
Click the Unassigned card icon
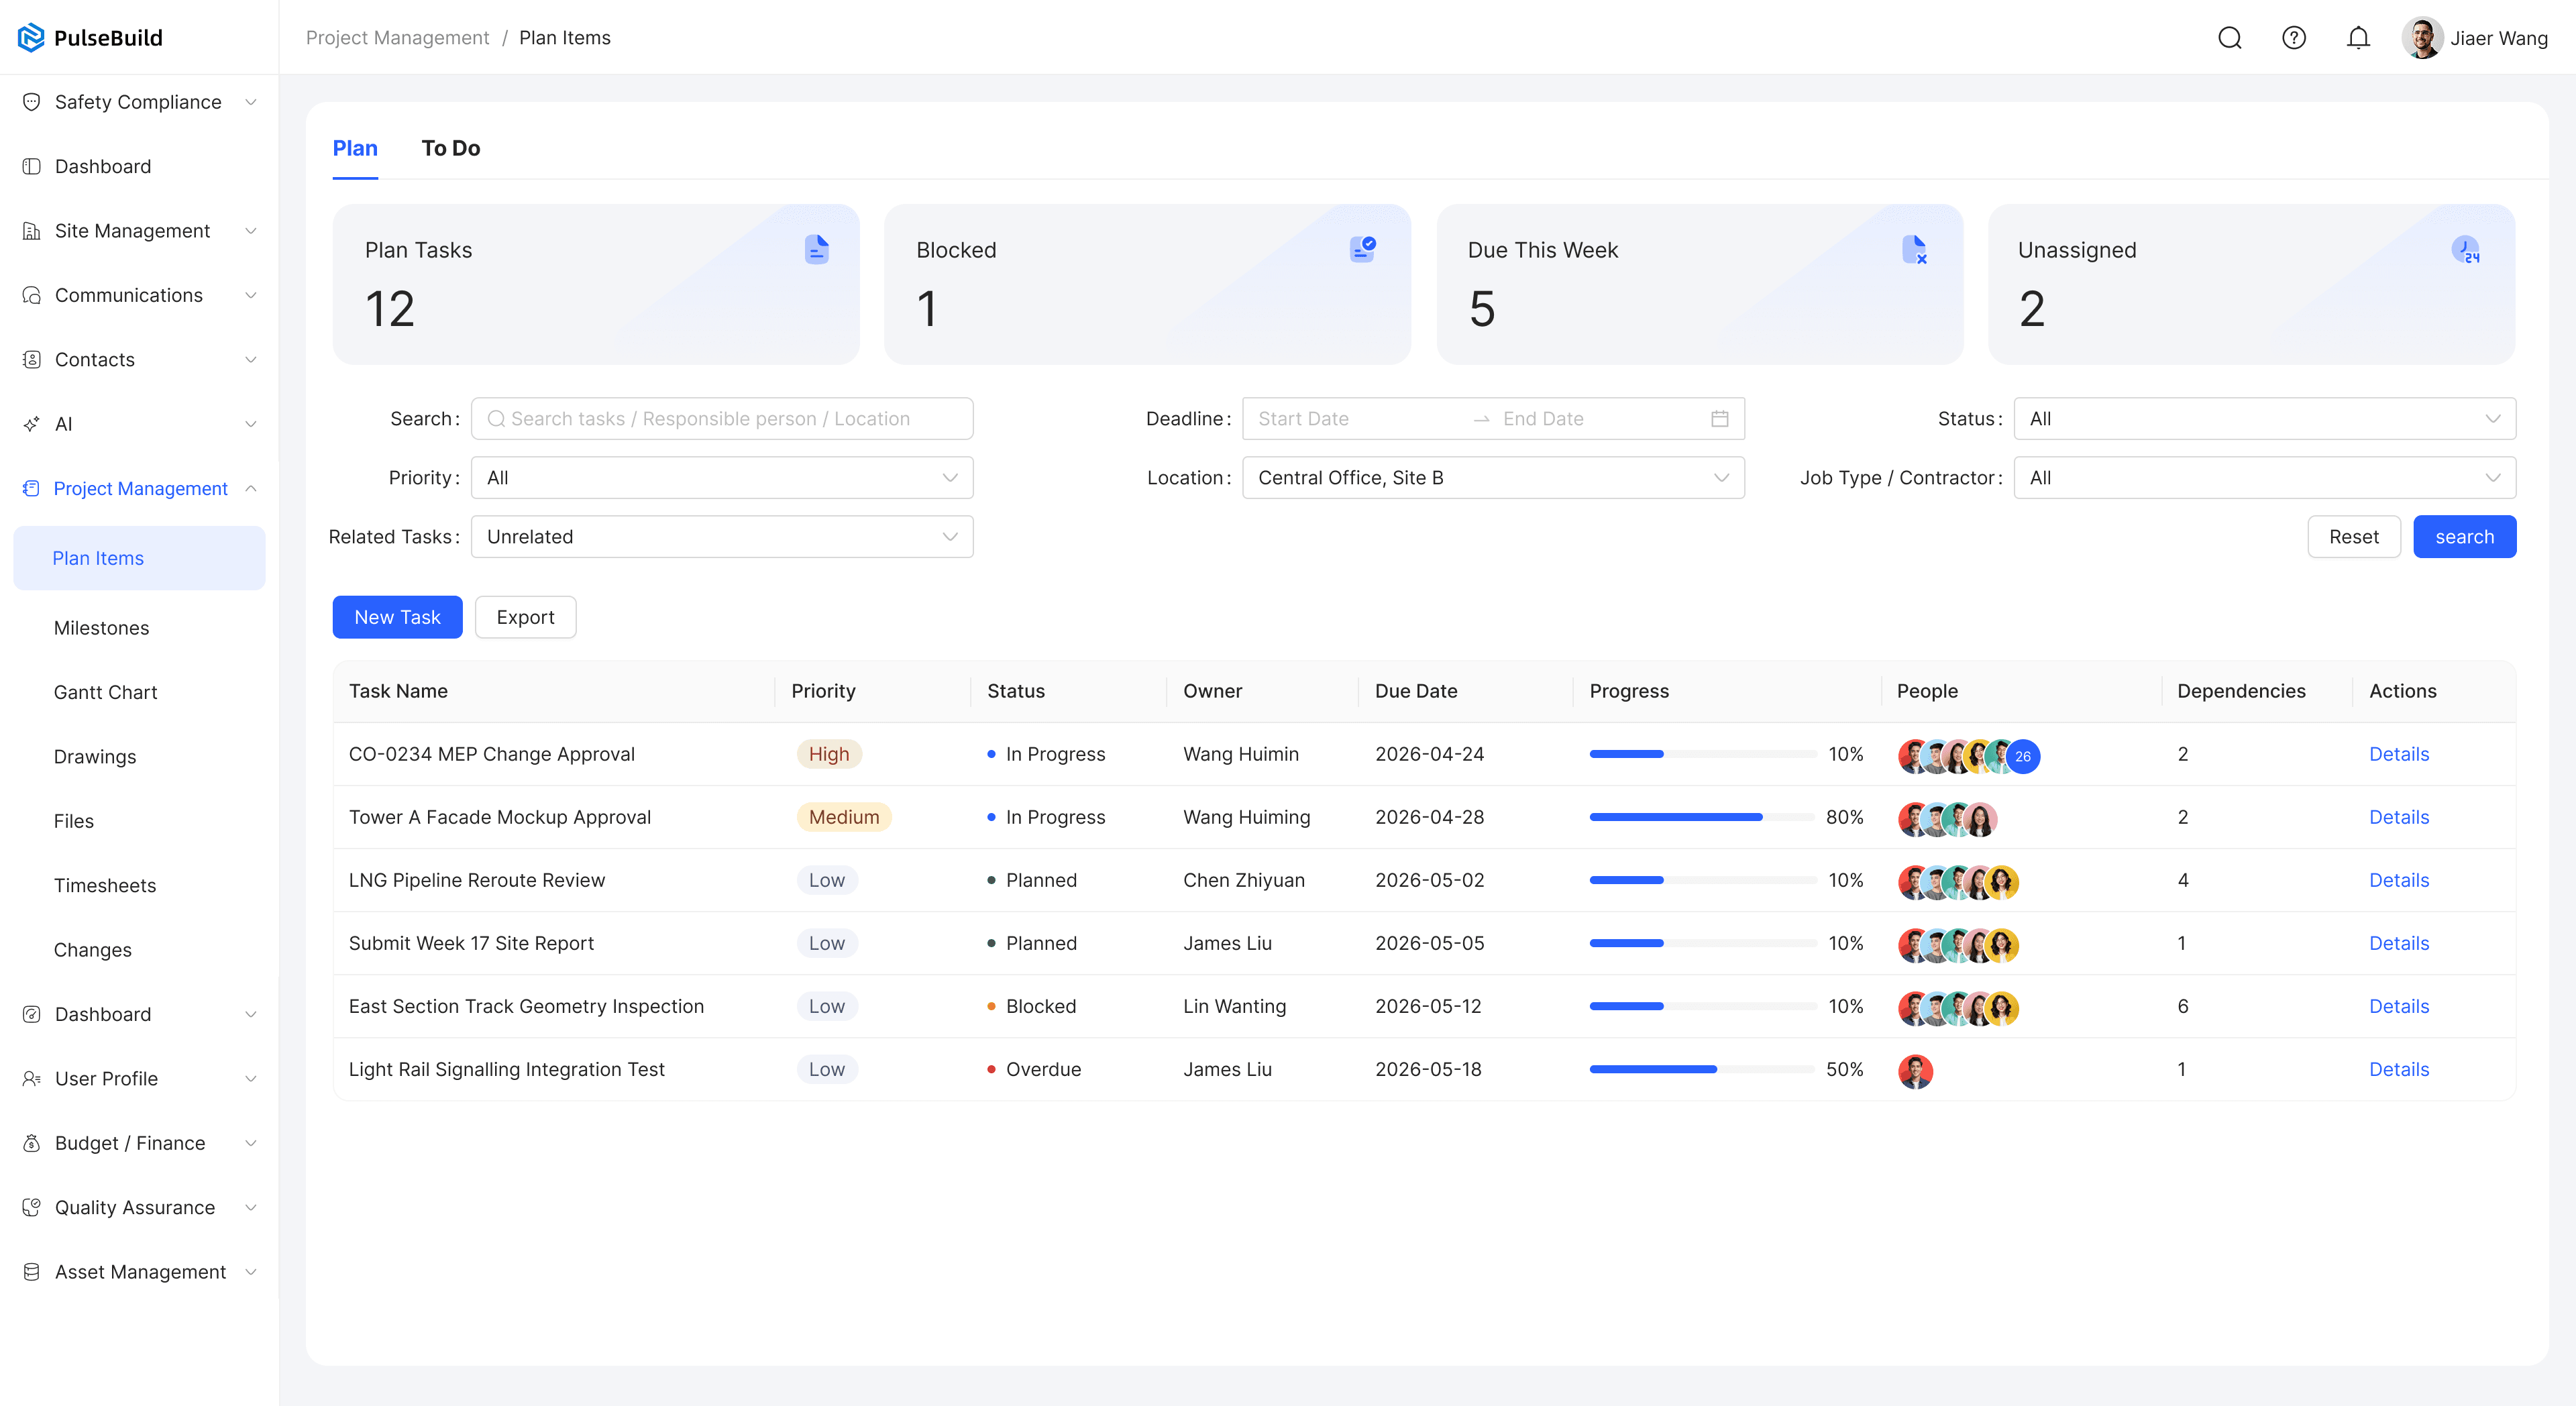tap(2465, 249)
